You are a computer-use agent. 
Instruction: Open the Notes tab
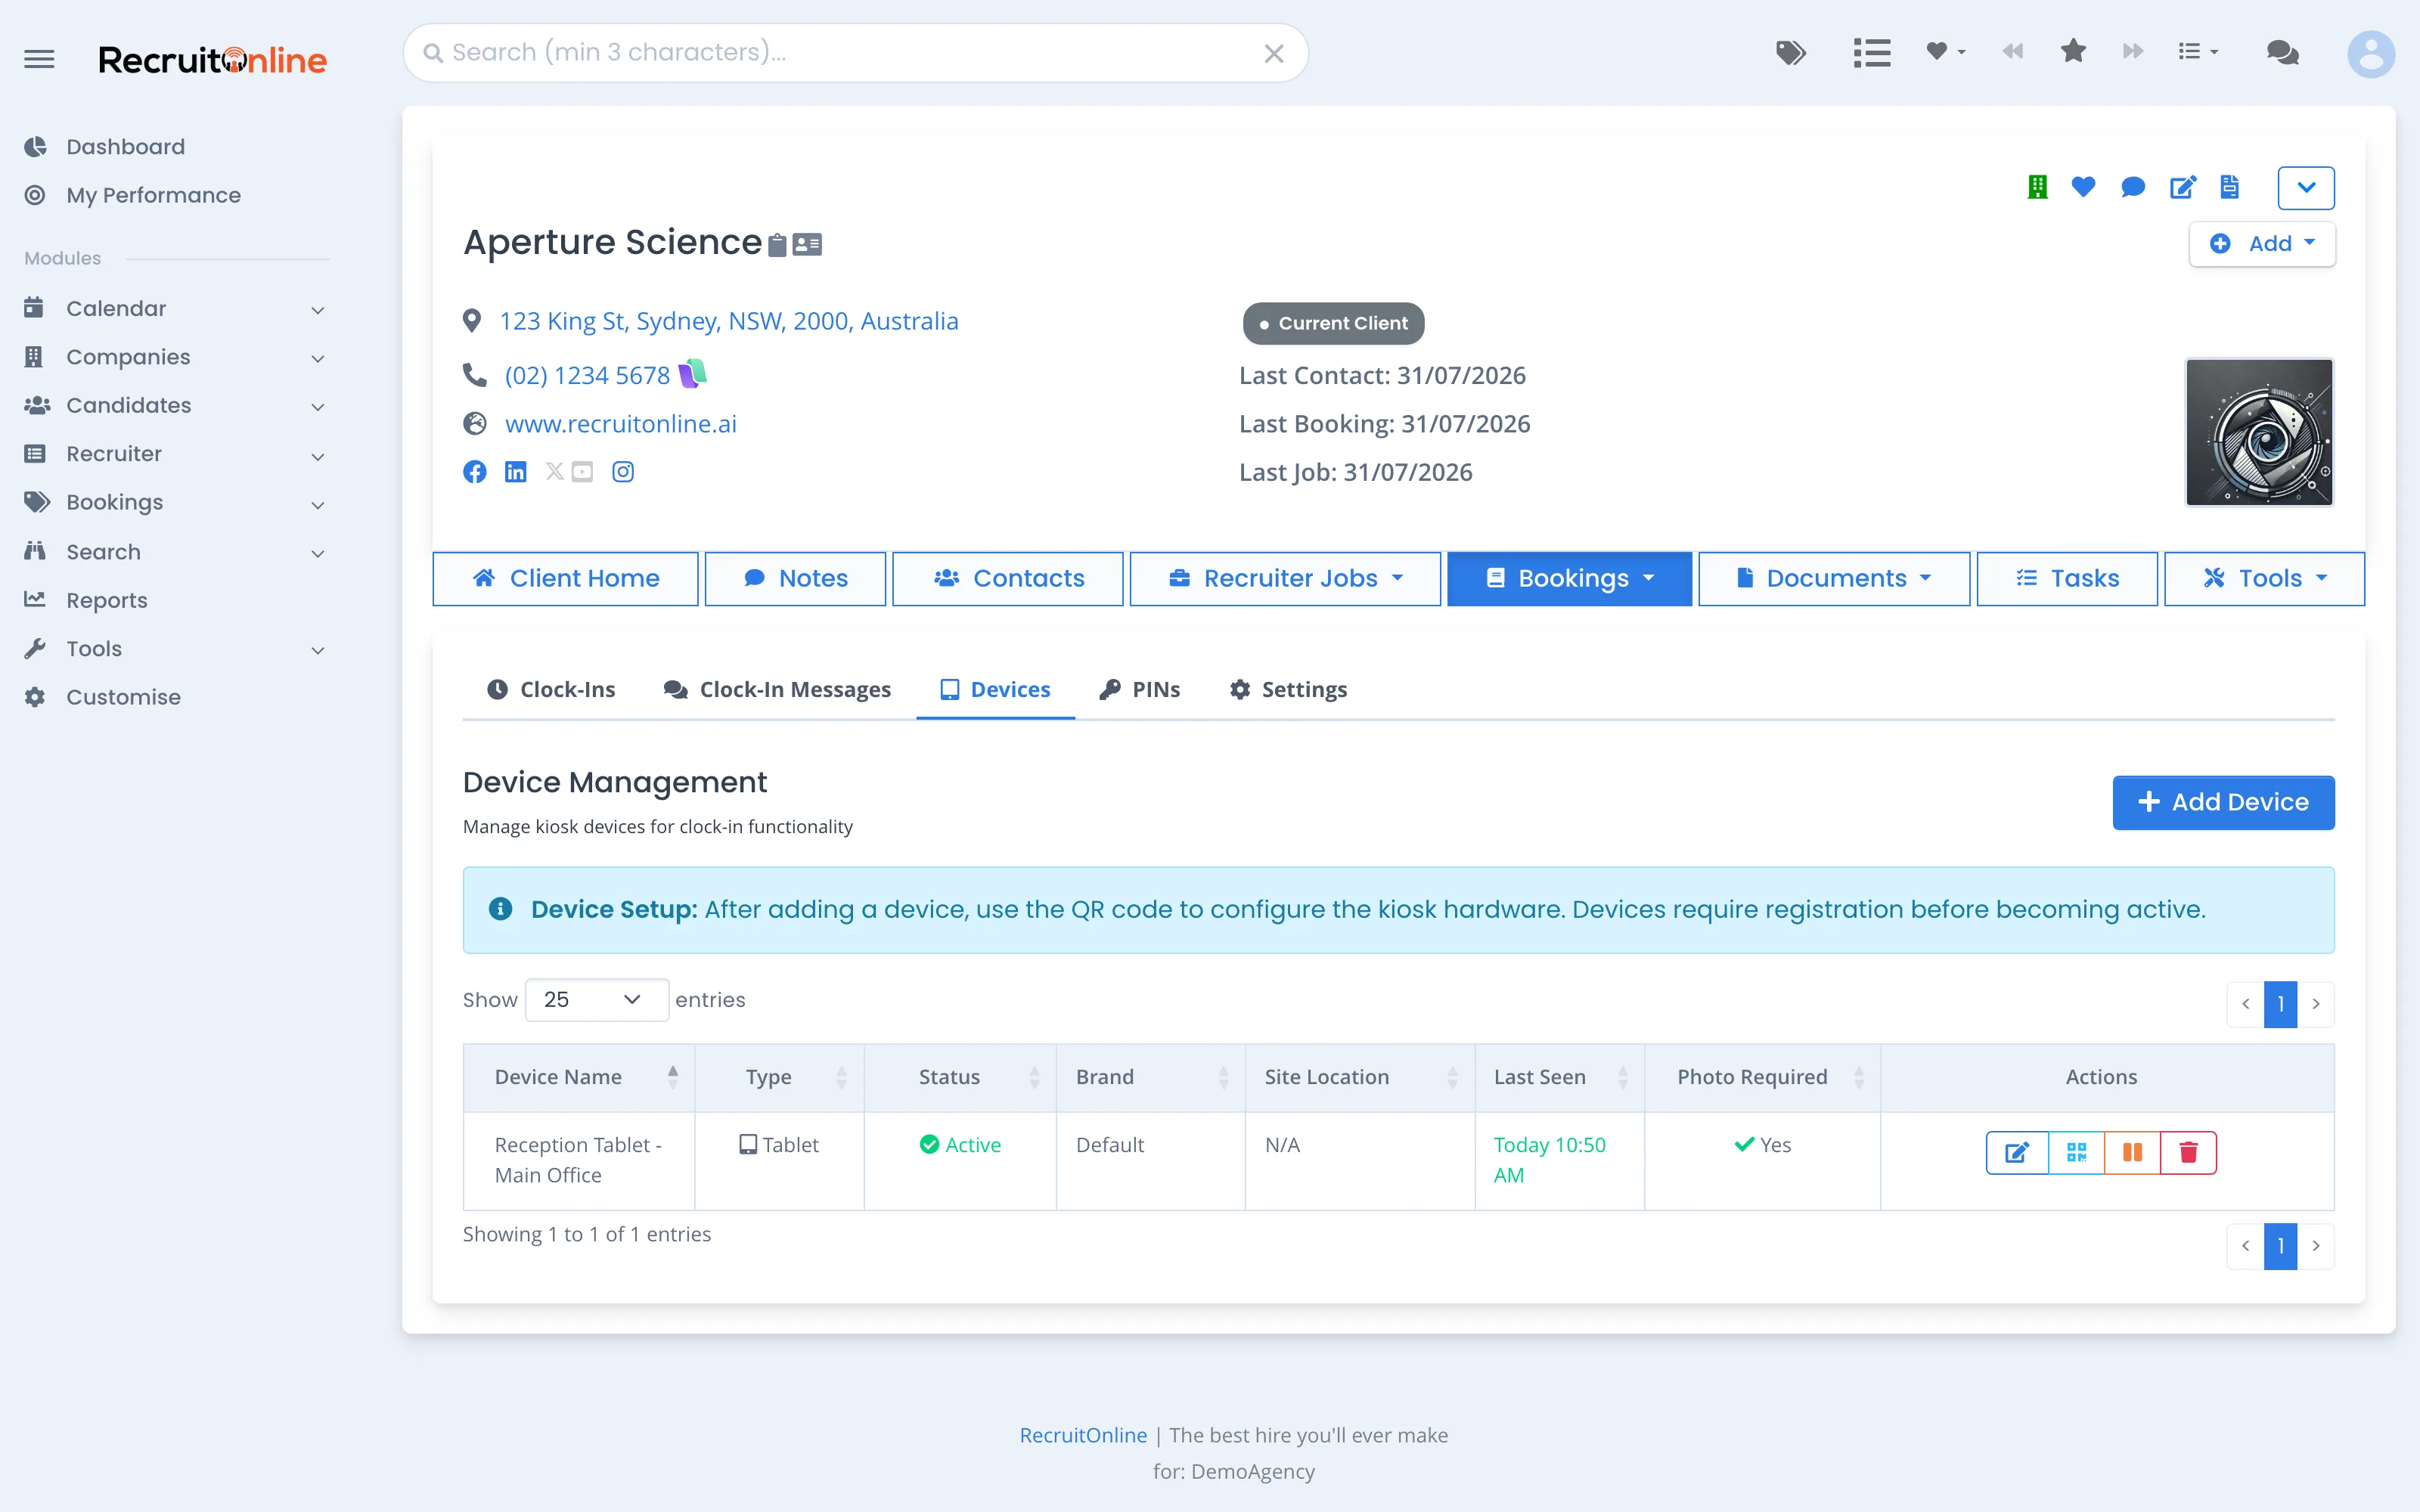point(796,579)
